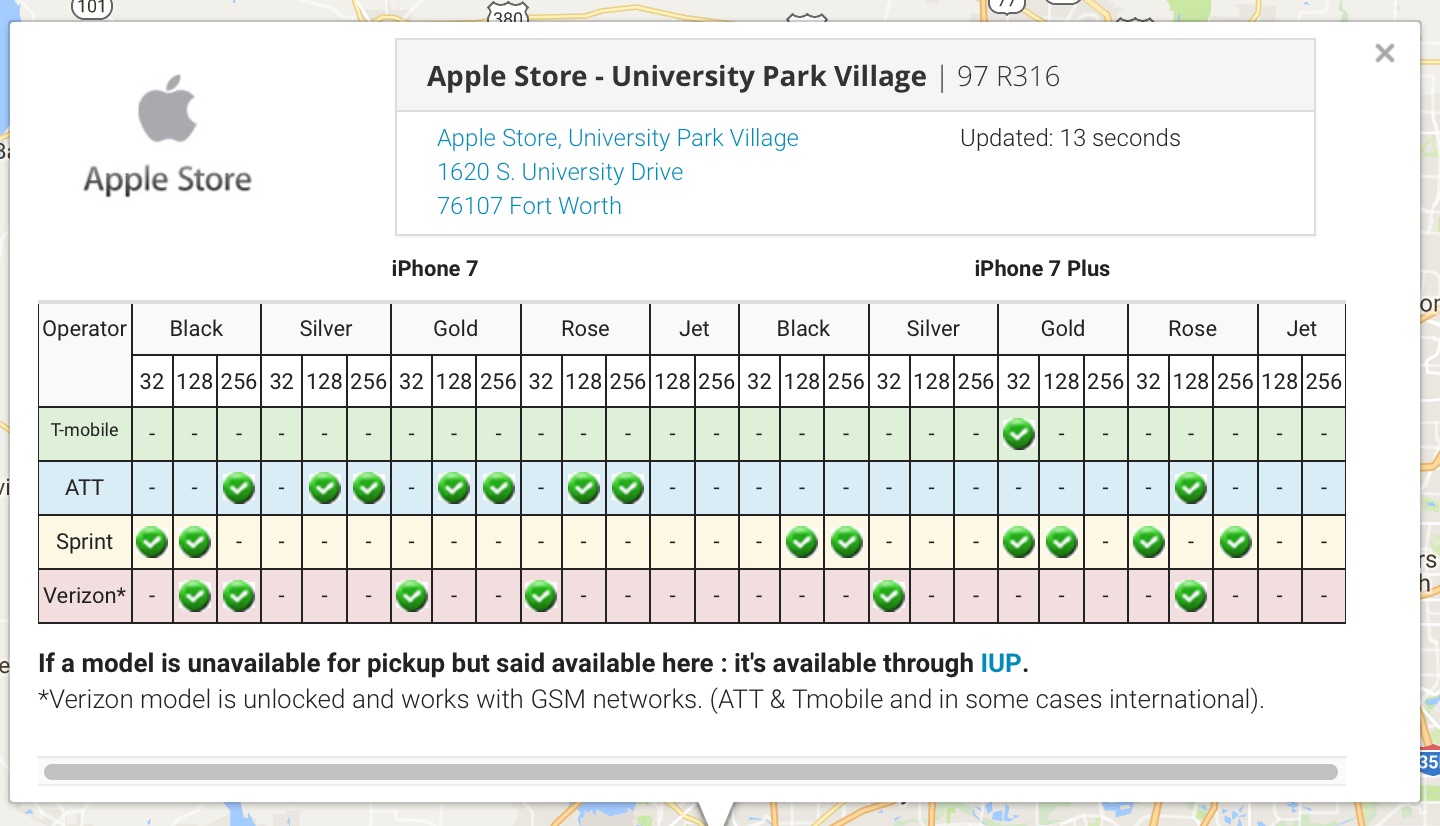The width and height of the screenshot is (1440, 826).
Task: Click Verizon checkmark for iPhone 7 Plus Silver 32
Action: click(889, 597)
